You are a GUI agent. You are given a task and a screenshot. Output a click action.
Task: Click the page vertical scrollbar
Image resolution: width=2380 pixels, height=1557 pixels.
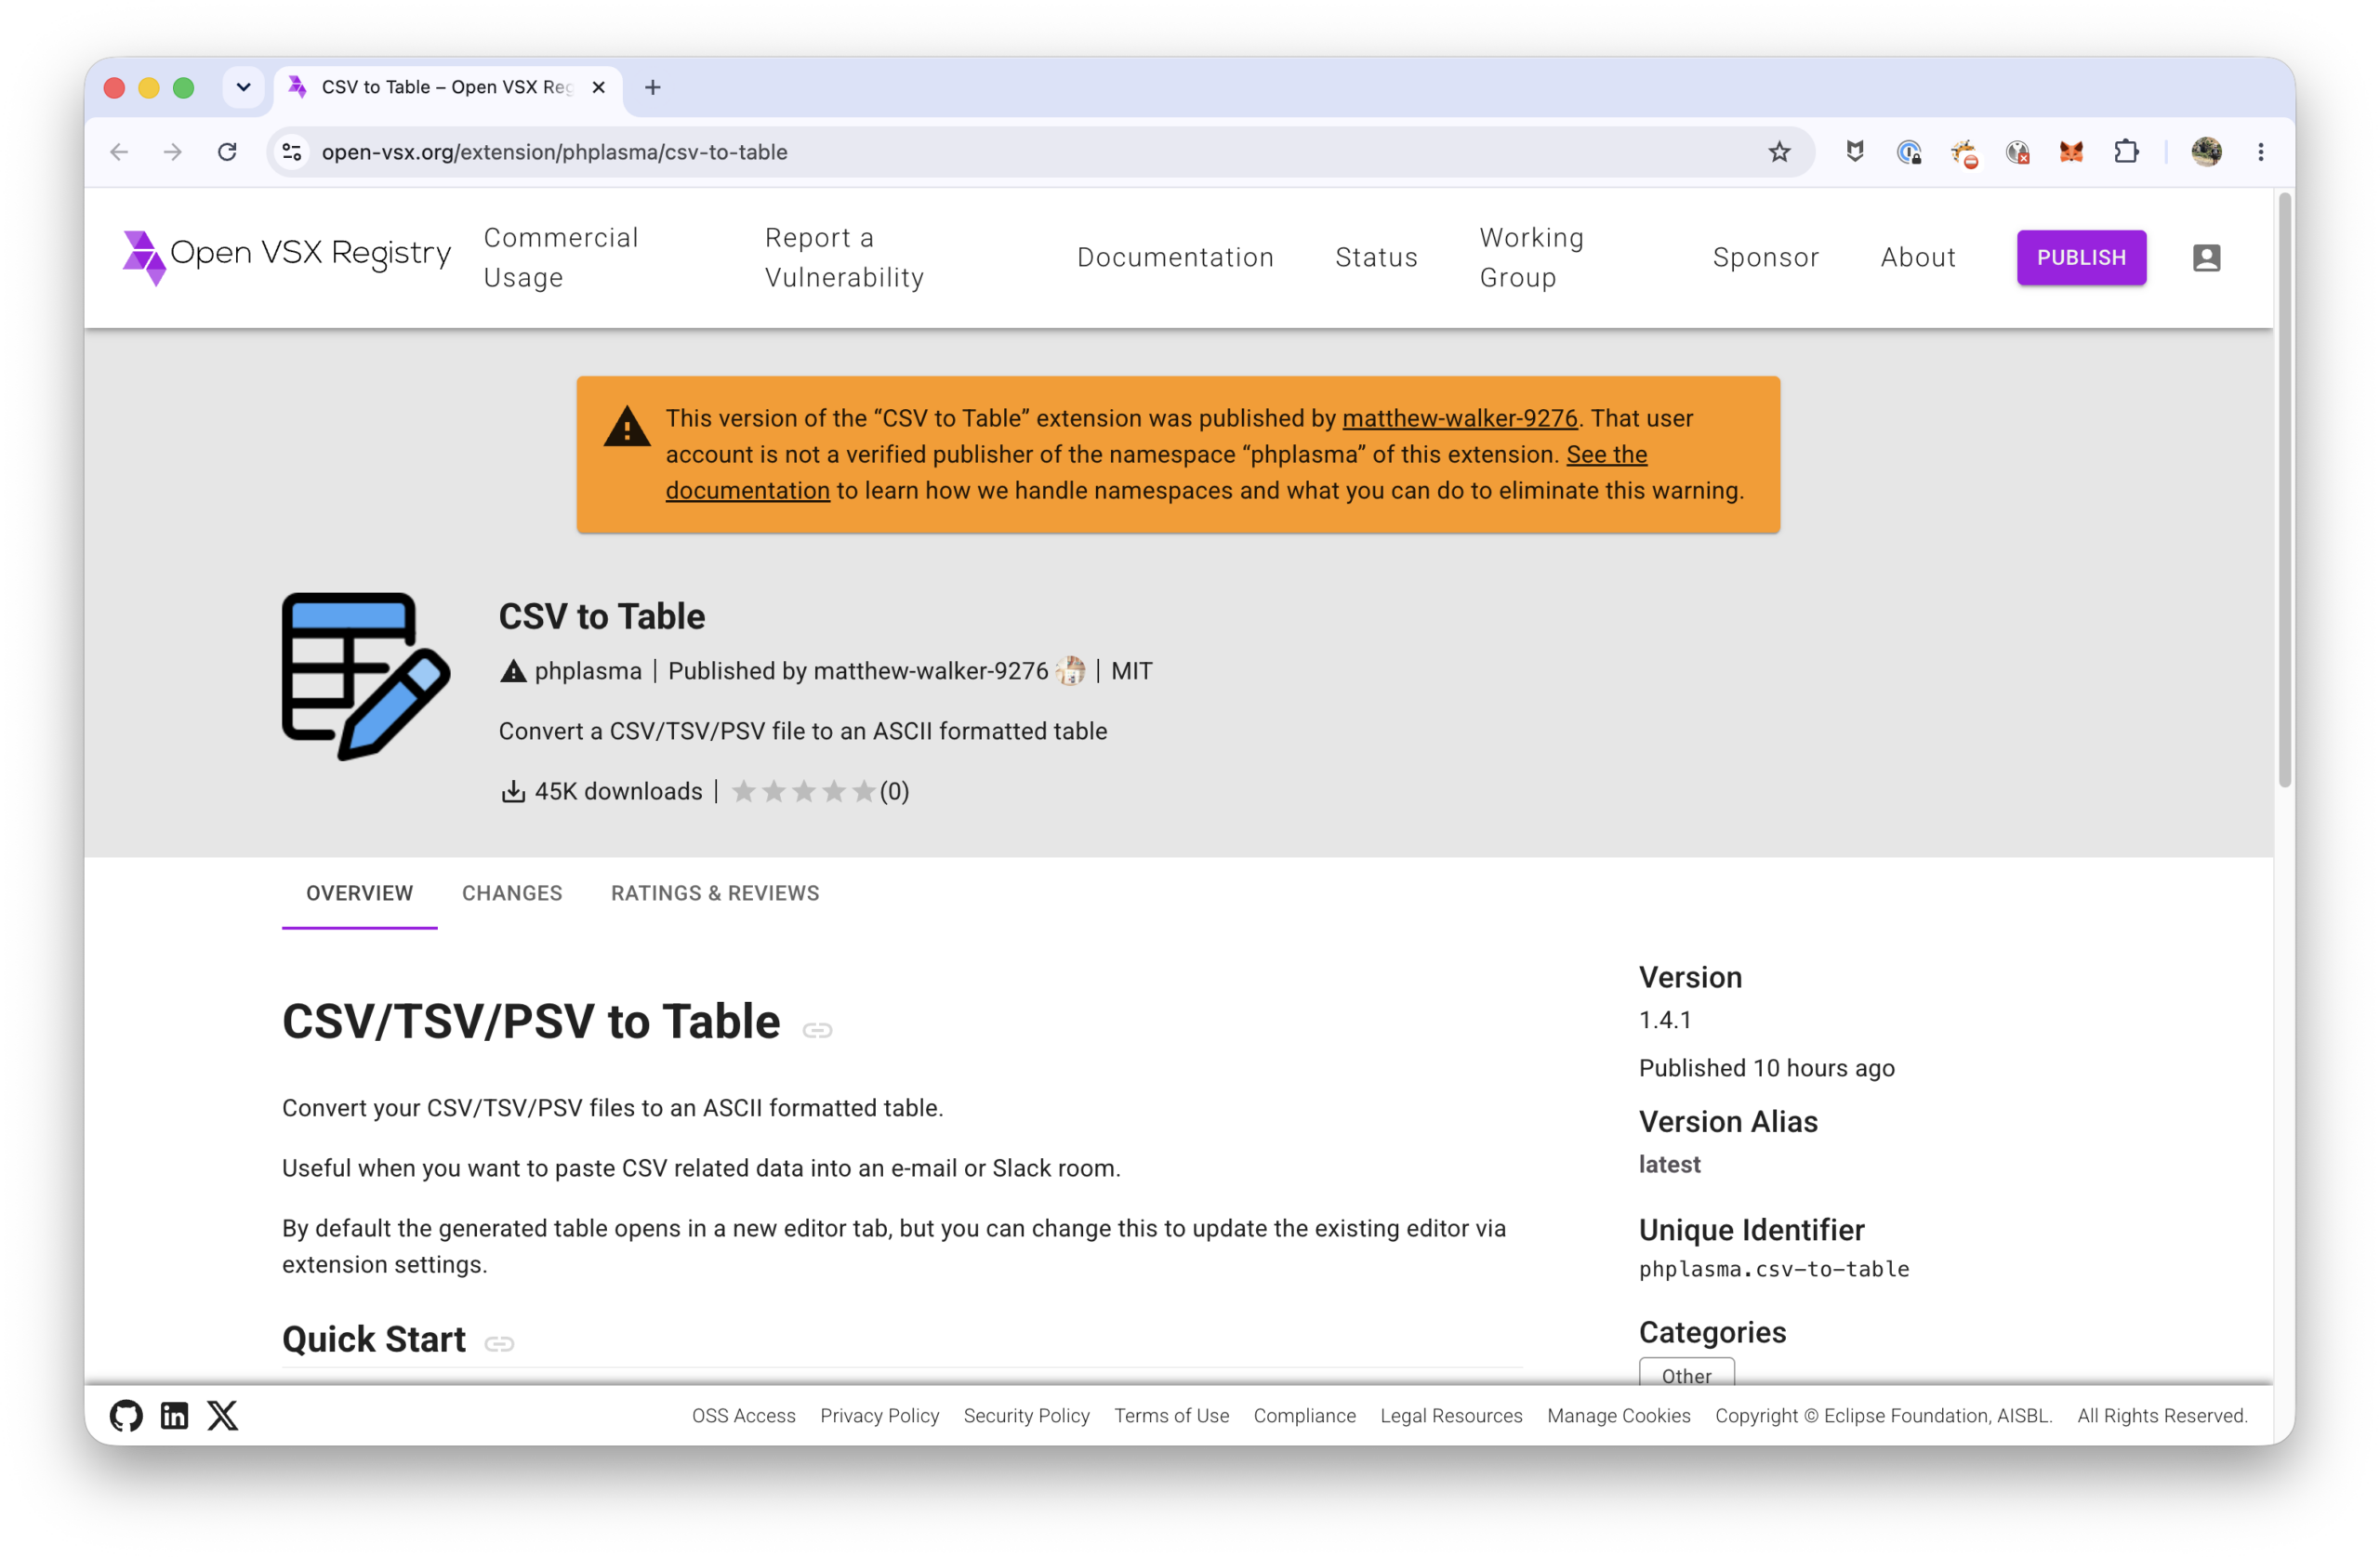(x=2284, y=490)
